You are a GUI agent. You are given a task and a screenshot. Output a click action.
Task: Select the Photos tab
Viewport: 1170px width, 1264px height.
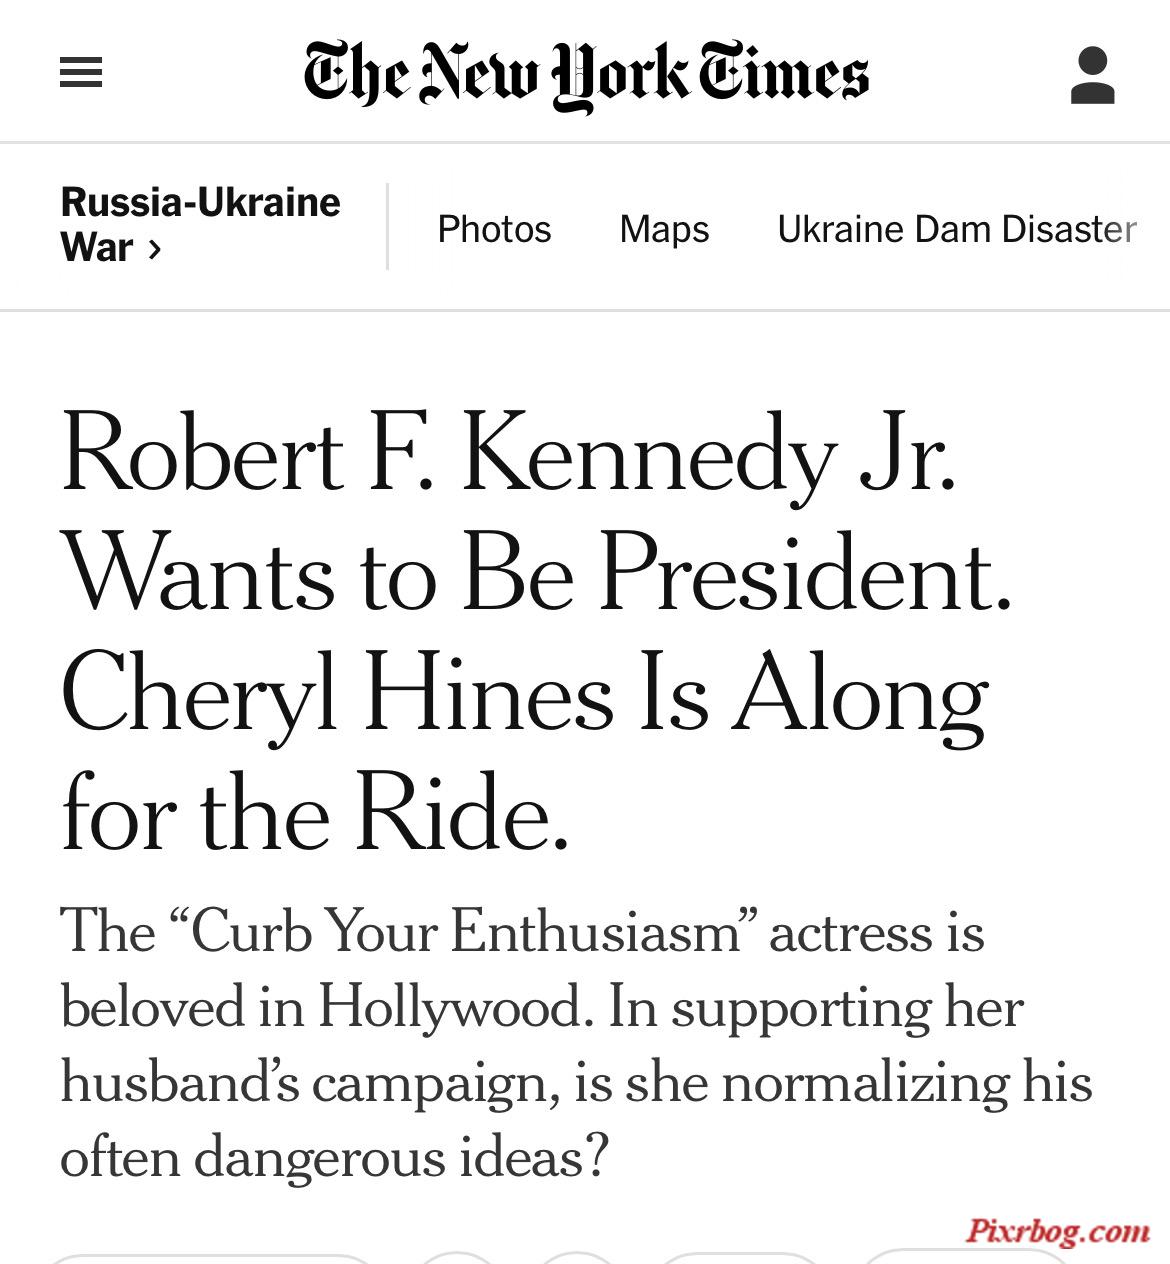[494, 229]
